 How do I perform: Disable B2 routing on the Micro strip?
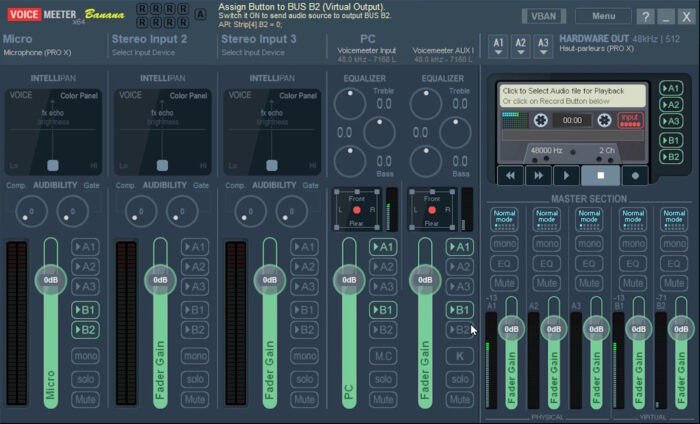click(x=85, y=330)
